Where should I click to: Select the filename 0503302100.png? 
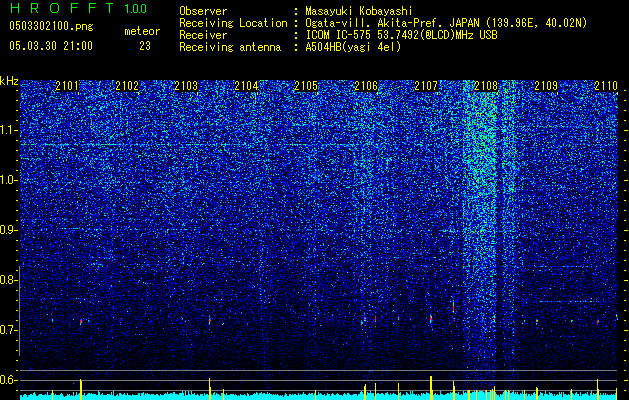point(51,27)
